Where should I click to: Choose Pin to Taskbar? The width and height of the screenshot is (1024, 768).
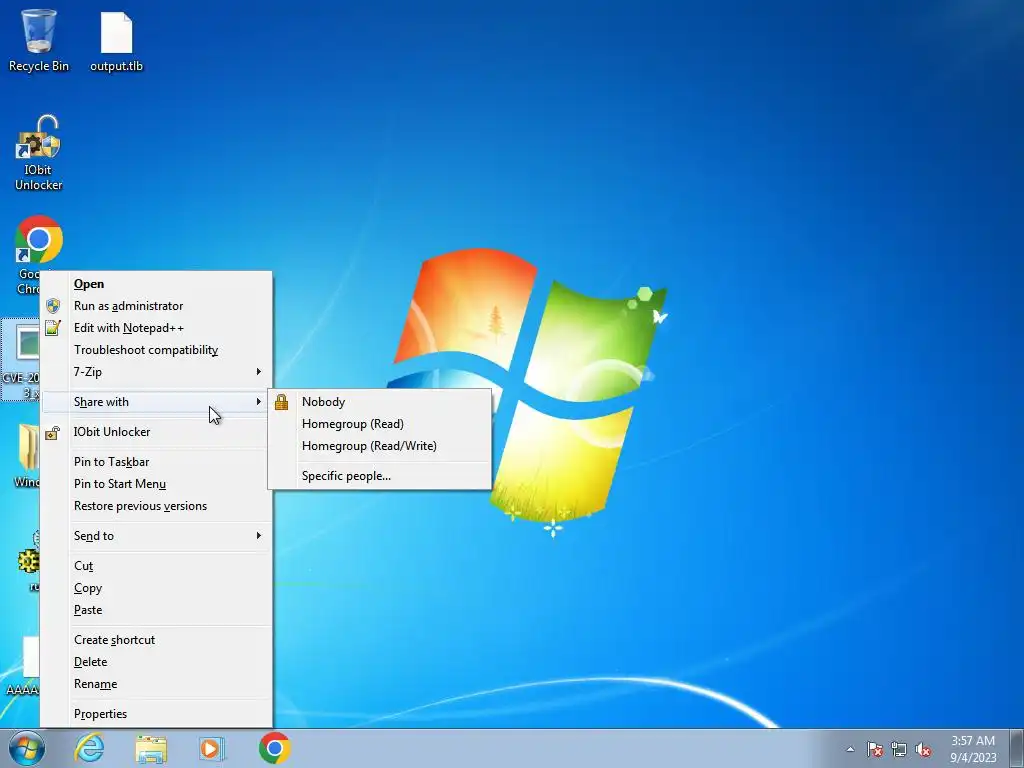(157, 462)
